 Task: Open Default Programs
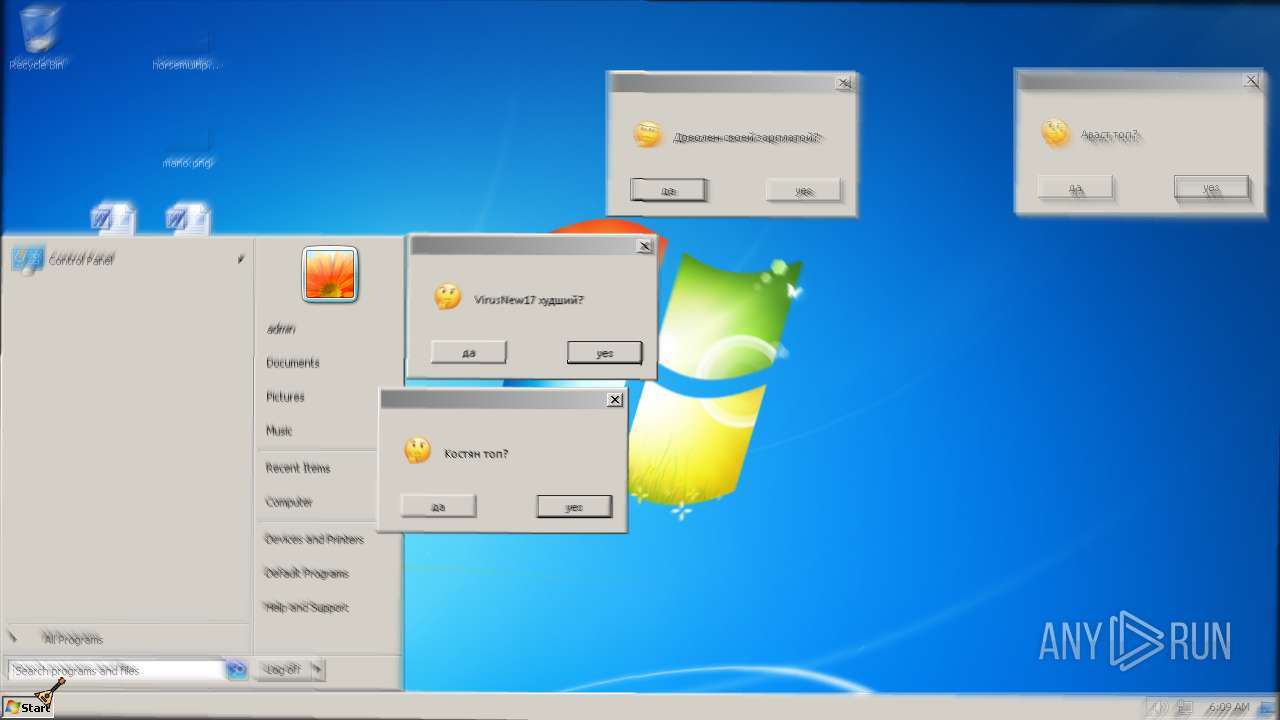pos(307,572)
